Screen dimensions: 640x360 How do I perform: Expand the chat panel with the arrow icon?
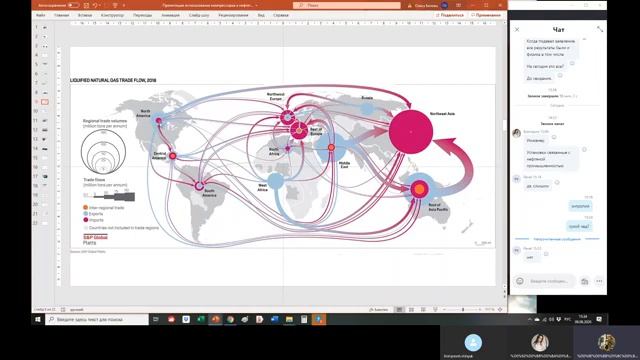(600, 29)
